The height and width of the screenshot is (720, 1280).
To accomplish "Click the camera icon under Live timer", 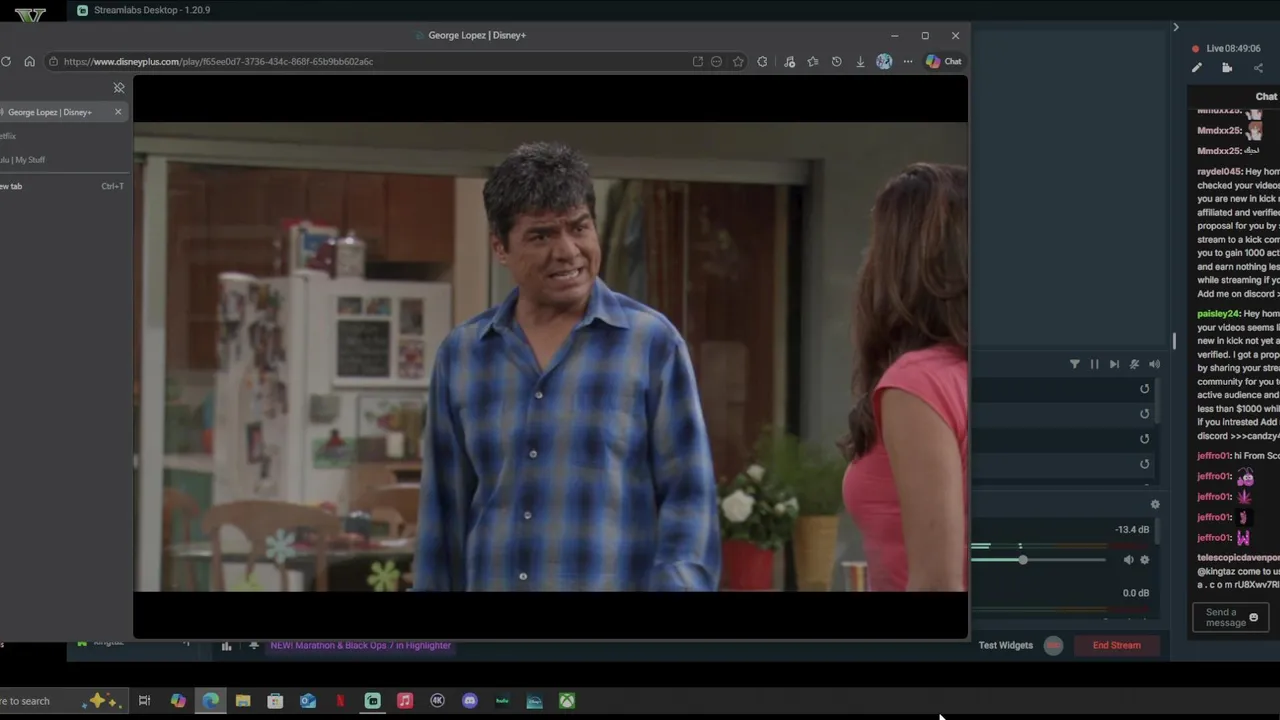I will click(1227, 68).
